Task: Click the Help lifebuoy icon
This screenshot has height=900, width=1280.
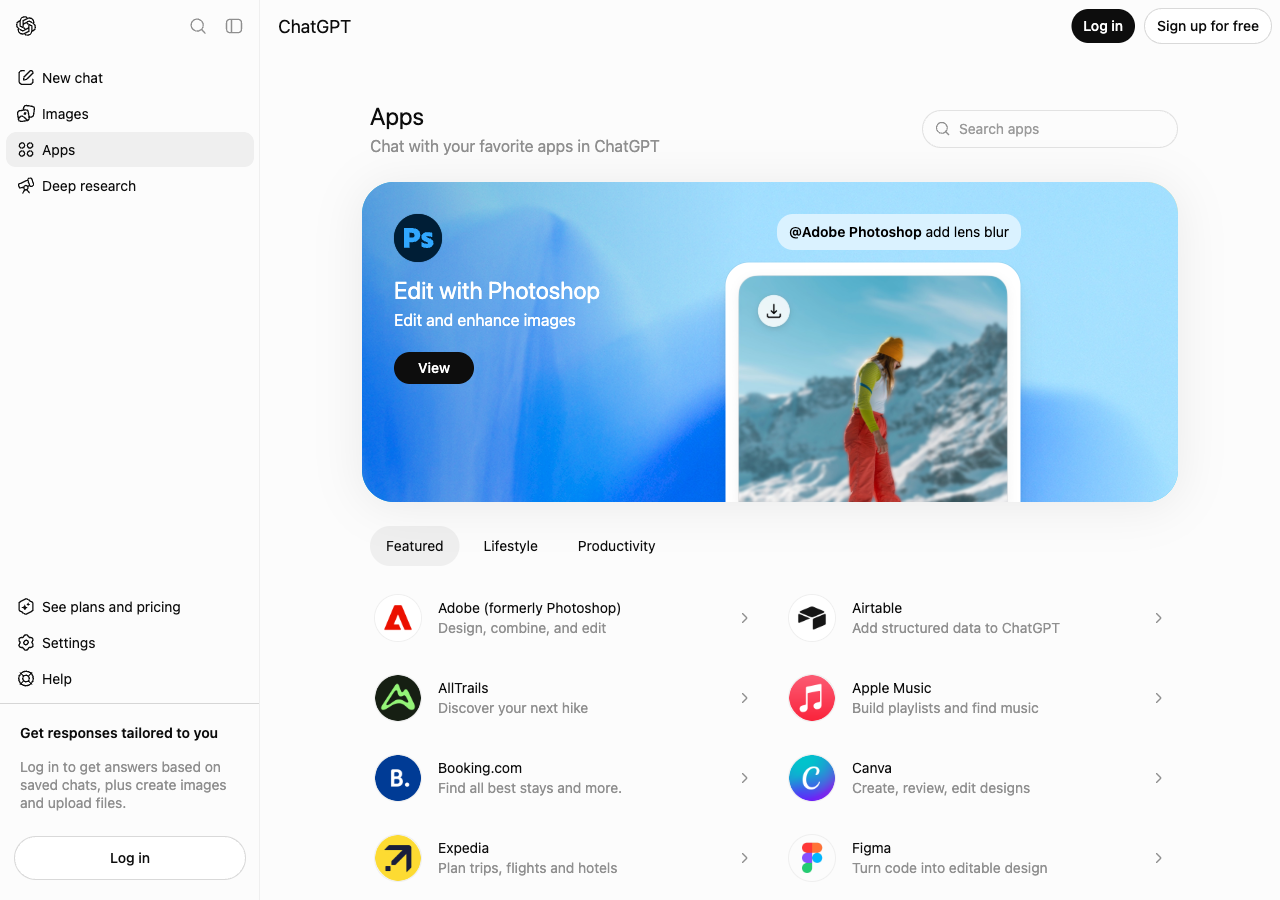Action: click(26, 679)
